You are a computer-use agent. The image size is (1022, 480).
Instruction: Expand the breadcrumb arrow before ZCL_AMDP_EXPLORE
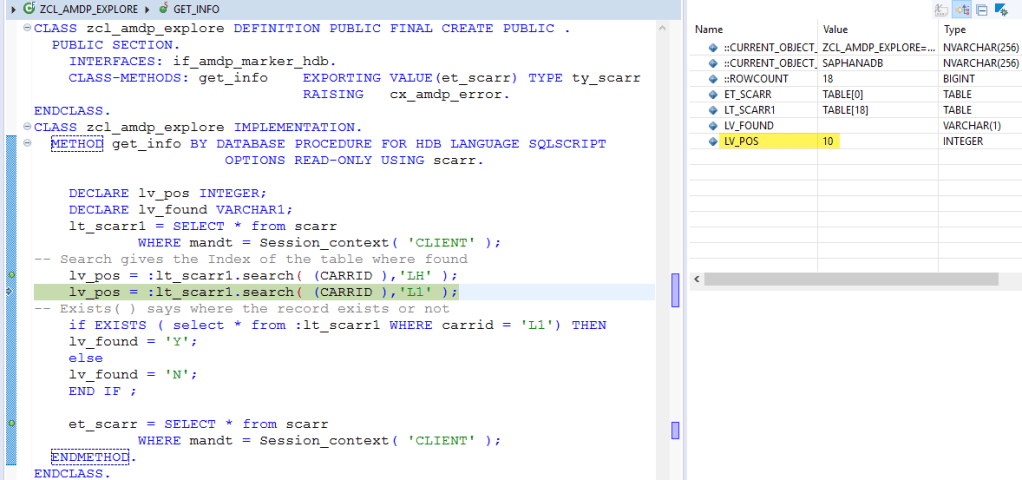coord(13,9)
